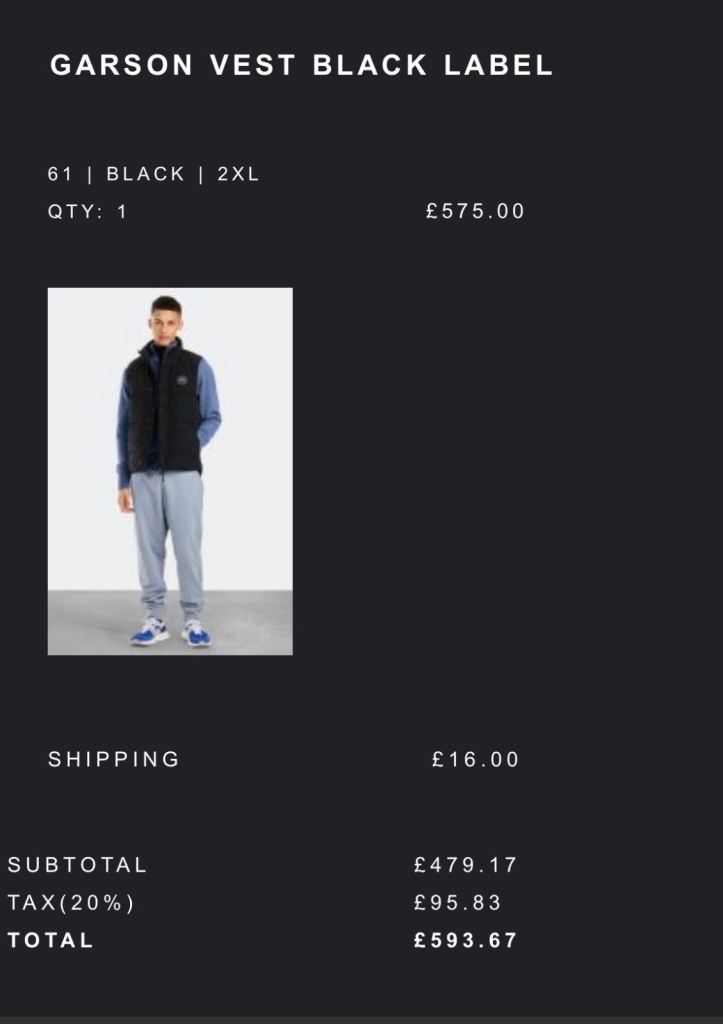Click the QTY: 1 label

pos(88,212)
